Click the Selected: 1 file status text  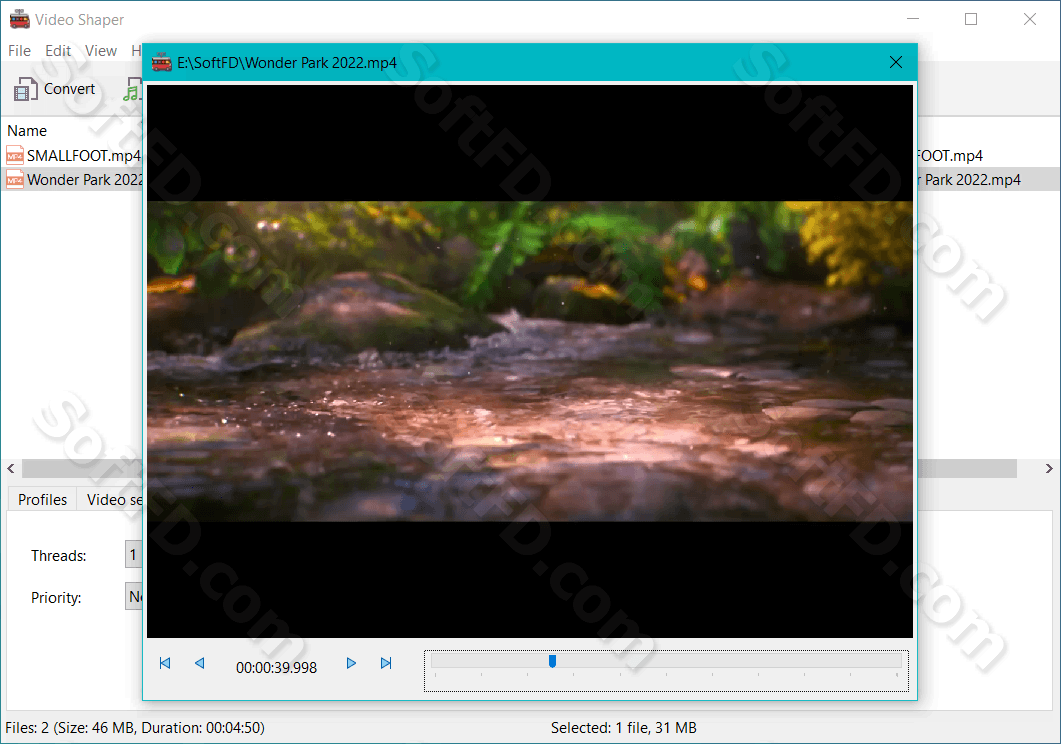point(623,728)
